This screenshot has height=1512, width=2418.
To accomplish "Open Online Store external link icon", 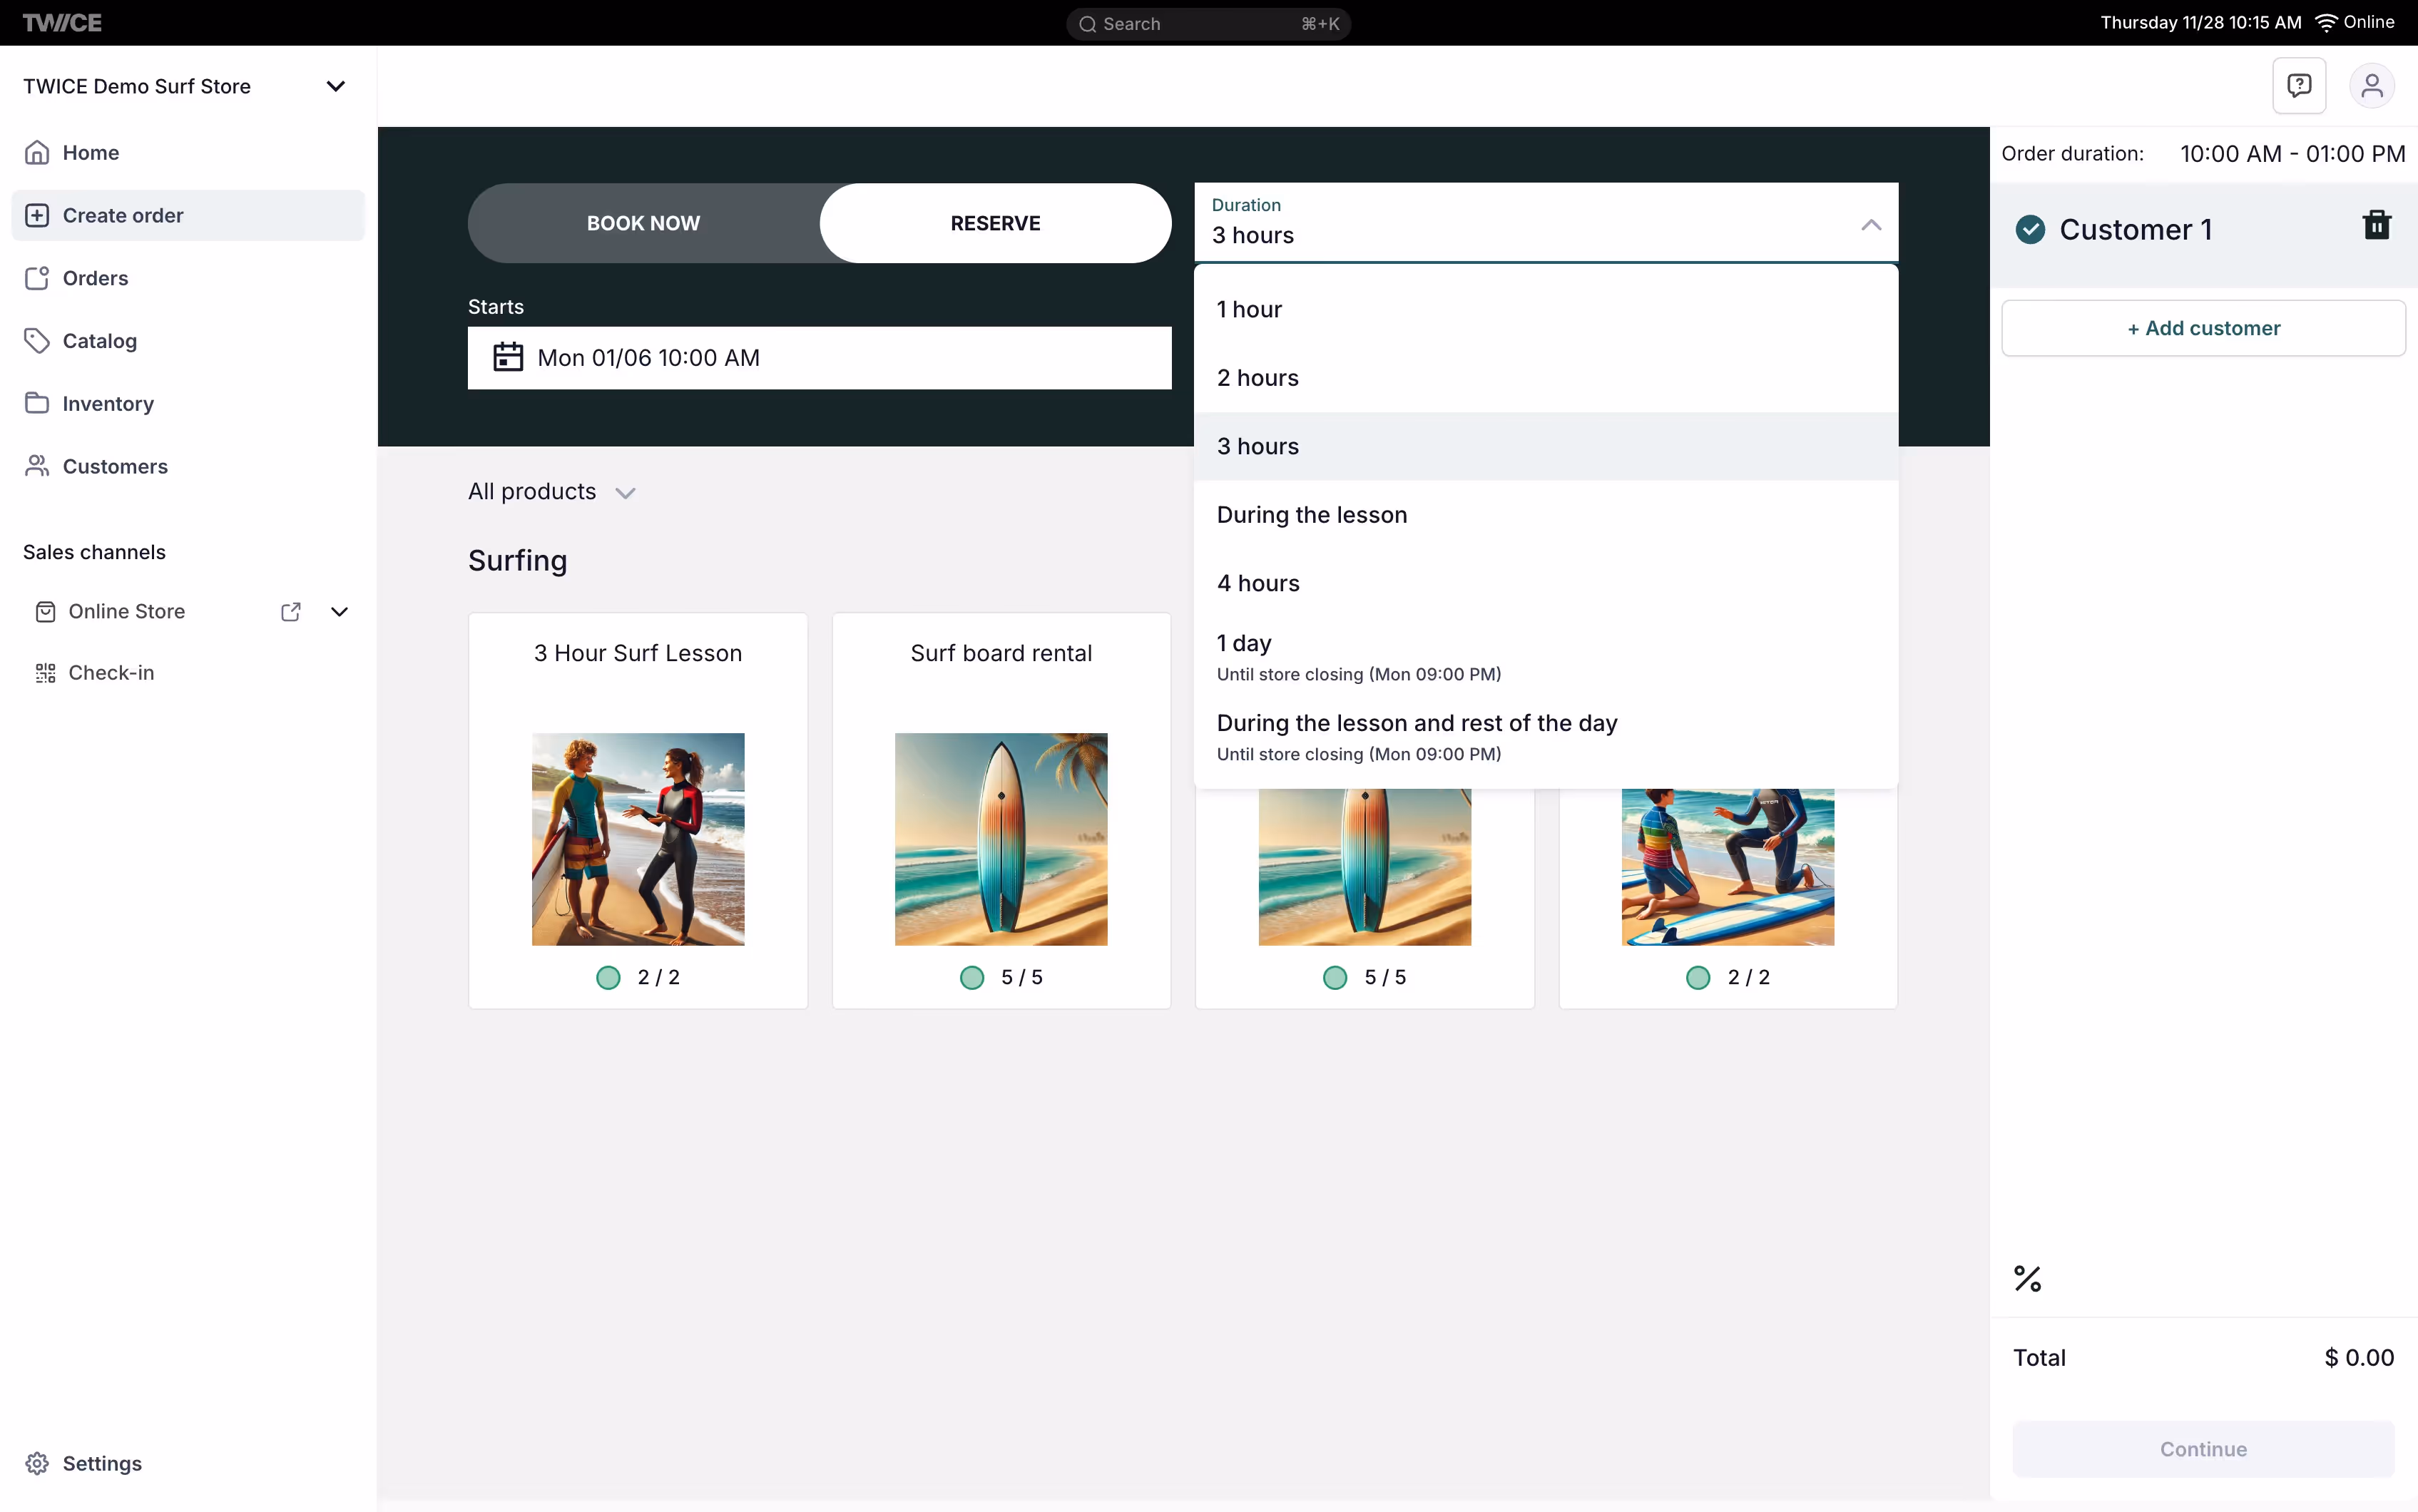I will [291, 612].
